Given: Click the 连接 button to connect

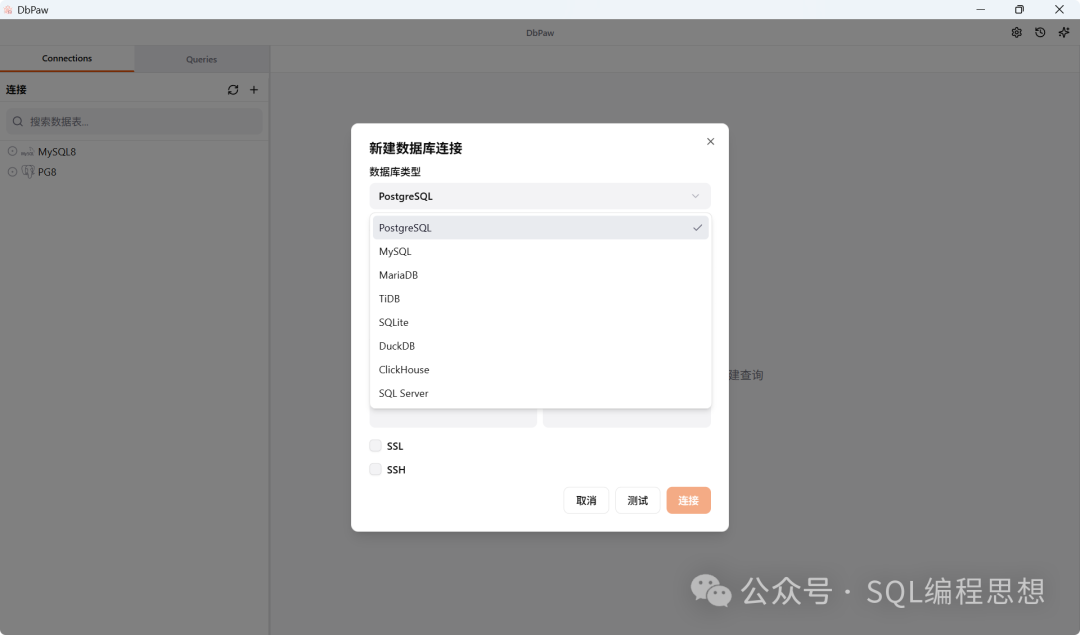Looking at the screenshot, I should 688,500.
